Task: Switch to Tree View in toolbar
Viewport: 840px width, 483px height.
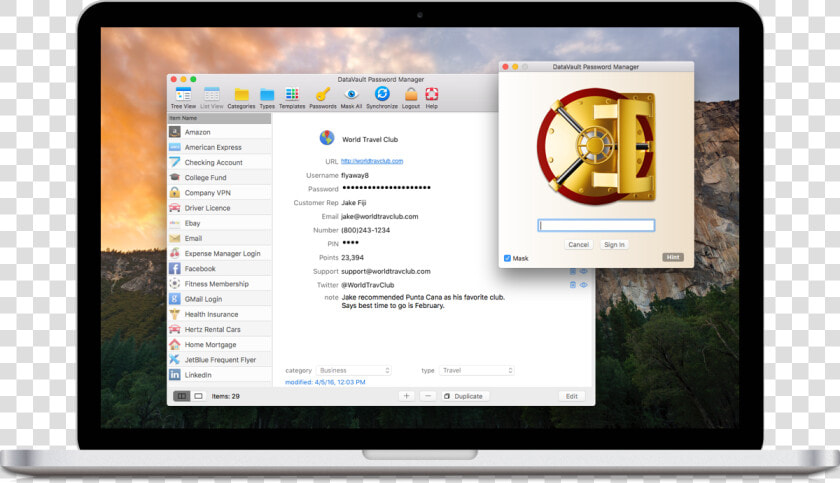Action: click(183, 99)
